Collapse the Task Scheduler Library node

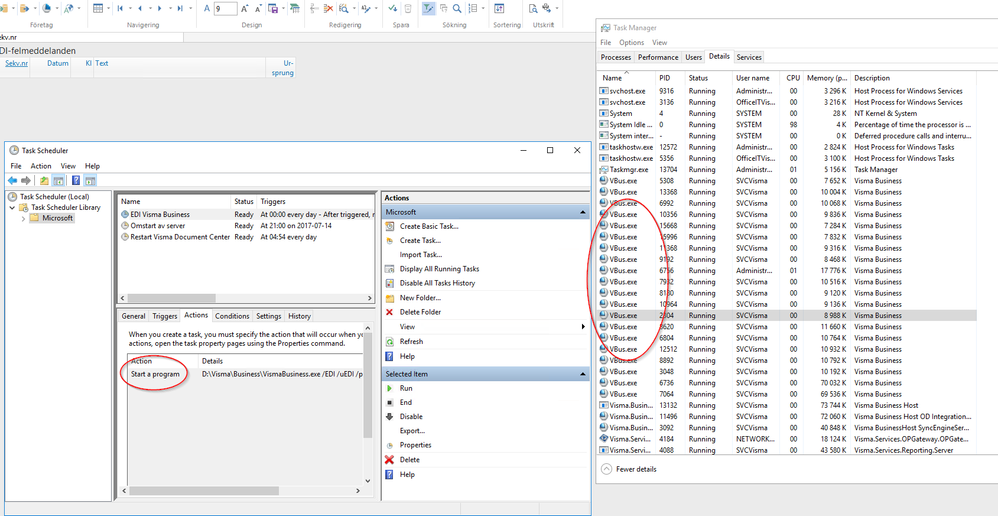coord(12,207)
